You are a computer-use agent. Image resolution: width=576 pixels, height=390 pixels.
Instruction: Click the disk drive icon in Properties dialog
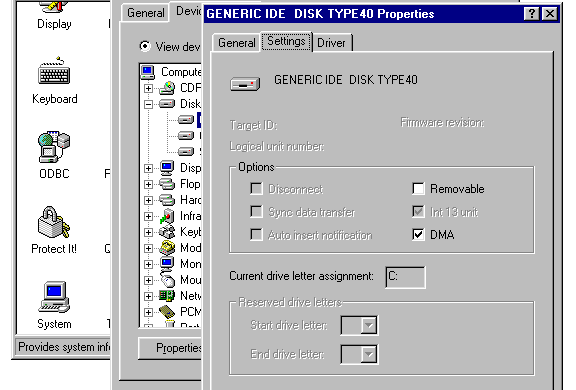(x=245, y=84)
